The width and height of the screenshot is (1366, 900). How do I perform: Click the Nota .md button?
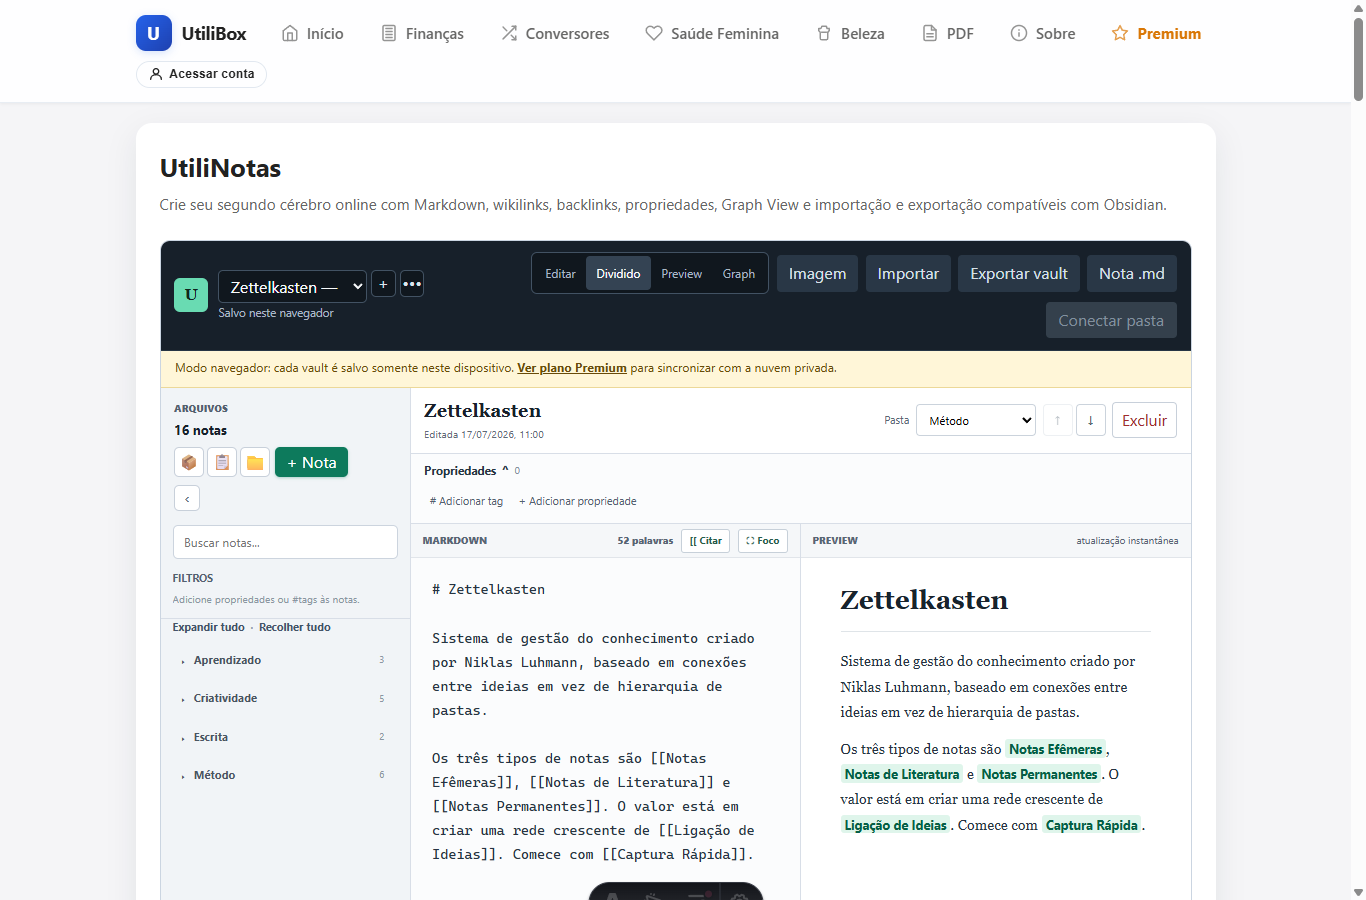[1132, 274]
